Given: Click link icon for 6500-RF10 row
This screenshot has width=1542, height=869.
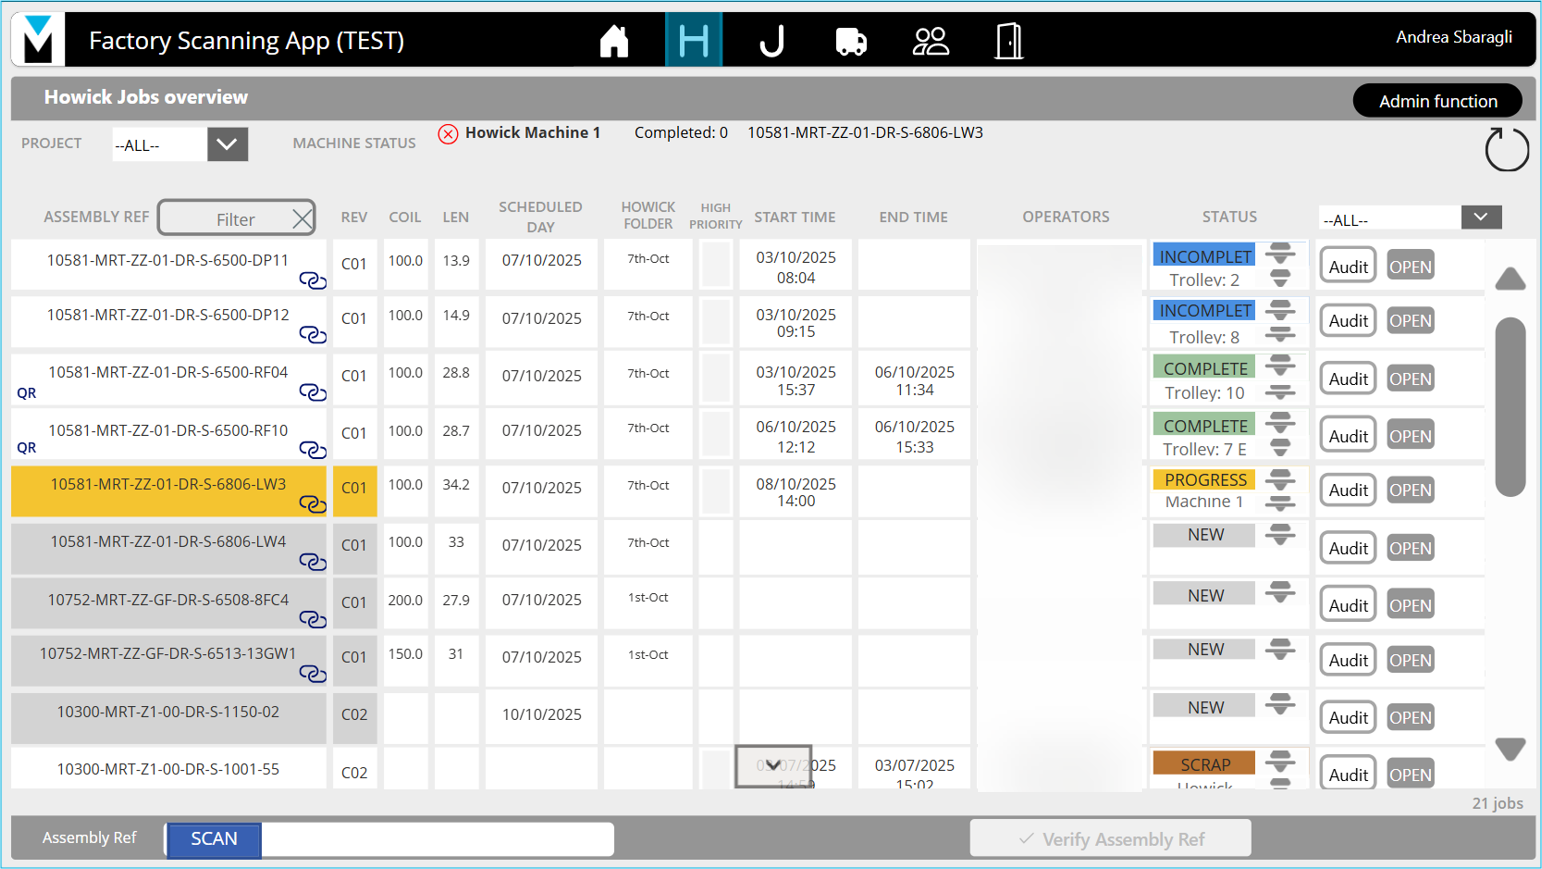Looking at the screenshot, I should coord(313,450).
